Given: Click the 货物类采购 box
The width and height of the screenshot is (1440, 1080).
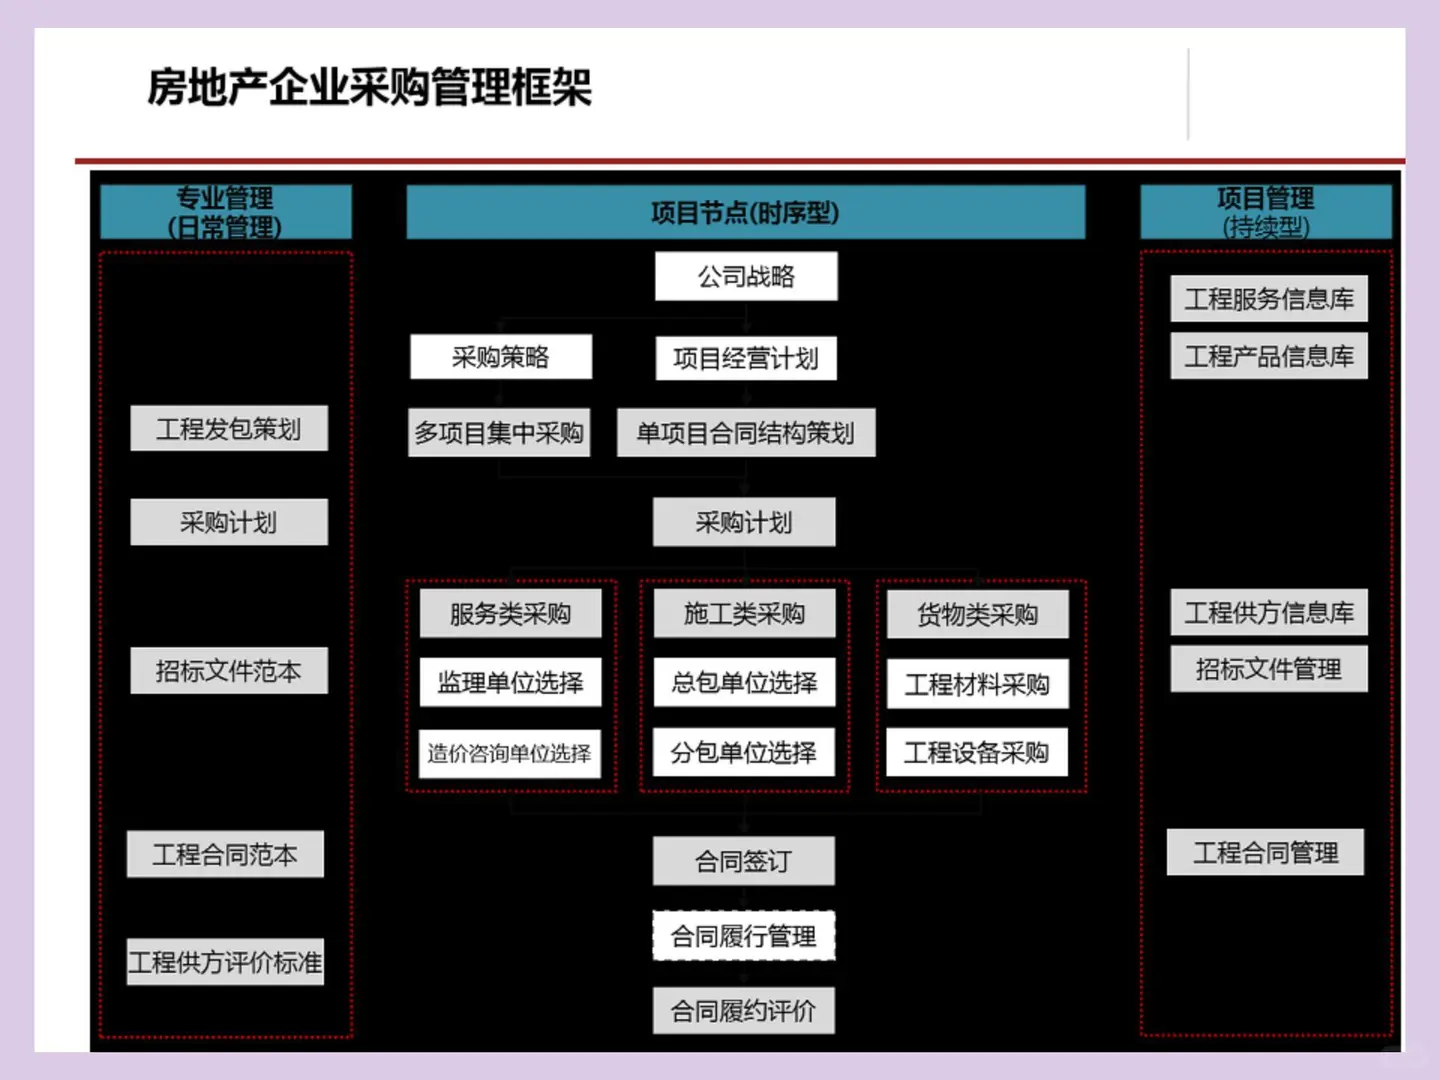Looking at the screenshot, I should click(977, 615).
